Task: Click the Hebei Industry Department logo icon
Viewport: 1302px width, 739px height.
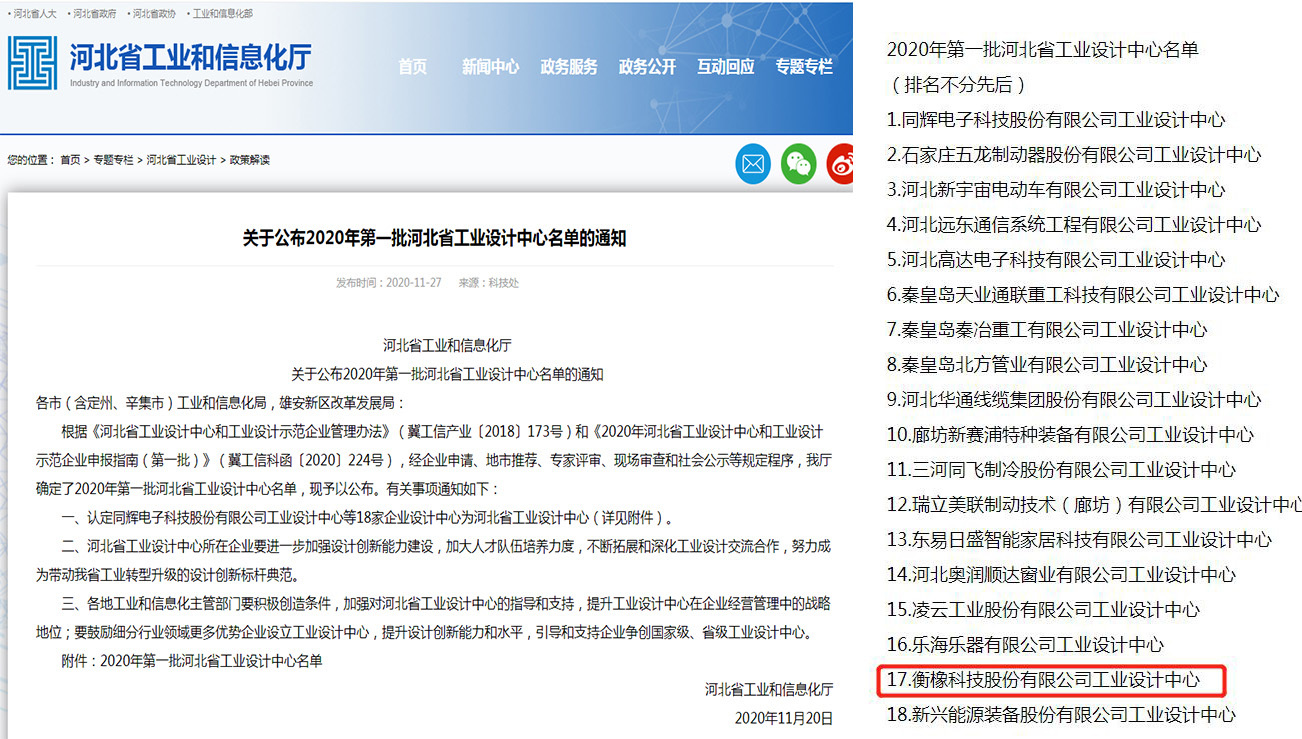Action: [x=33, y=62]
